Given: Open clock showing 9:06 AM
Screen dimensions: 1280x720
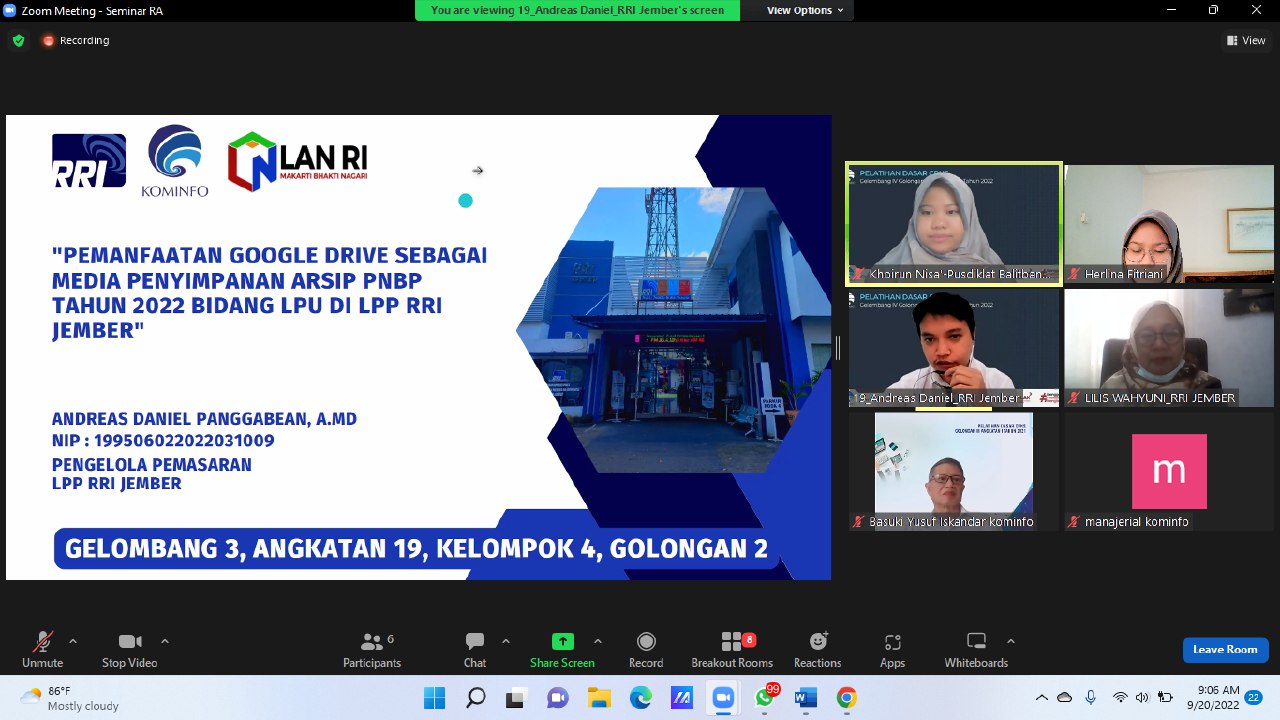Looking at the screenshot, I should click(1213, 698).
